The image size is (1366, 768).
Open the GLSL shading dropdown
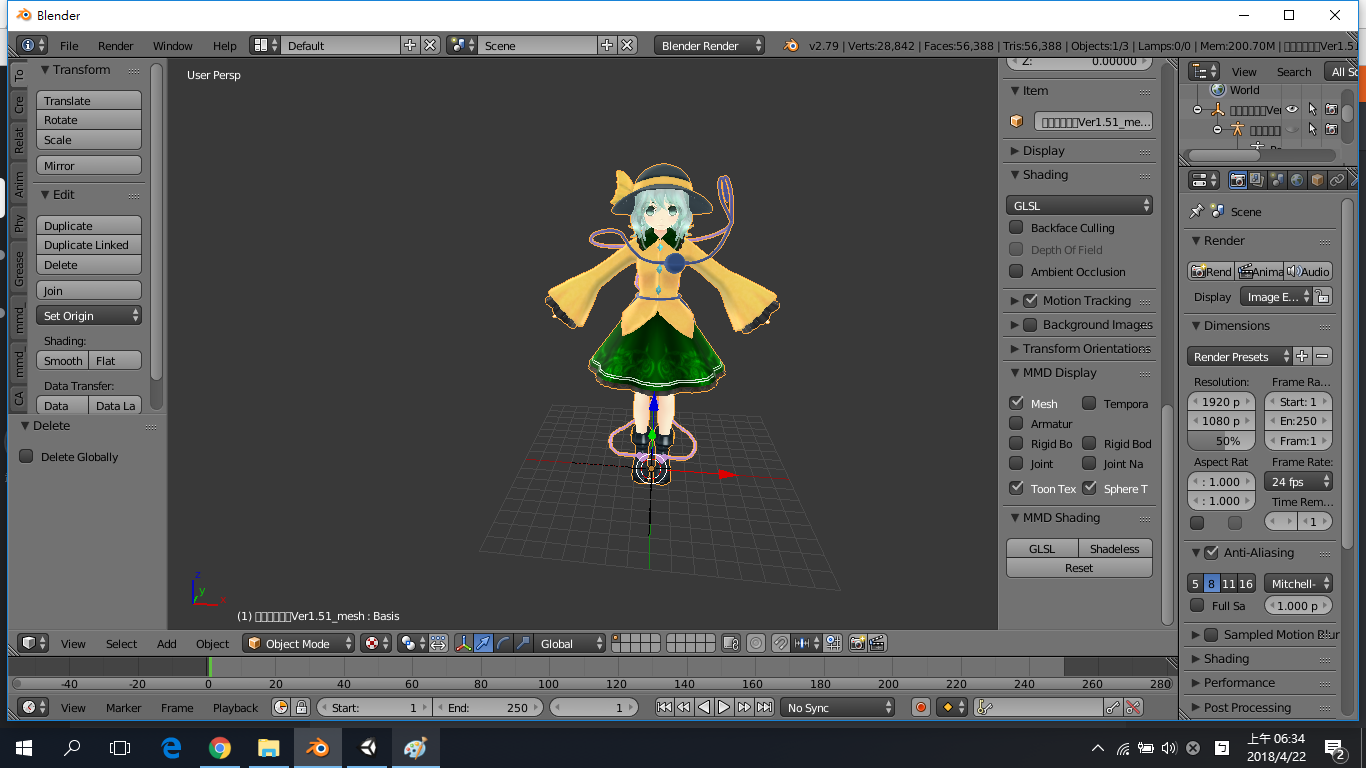(x=1079, y=205)
